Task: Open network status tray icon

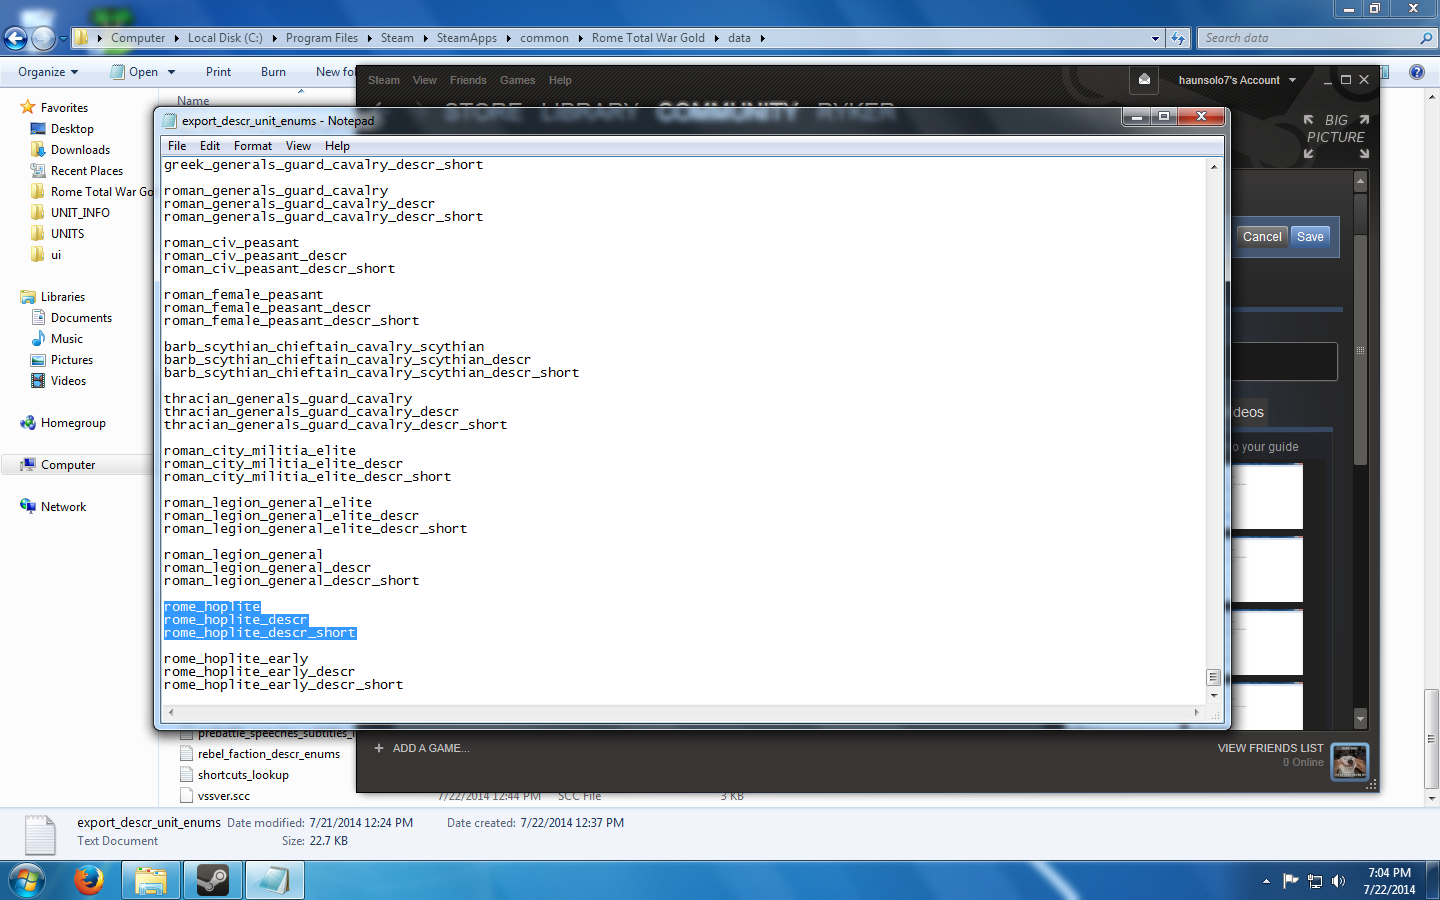Action: point(1315,881)
